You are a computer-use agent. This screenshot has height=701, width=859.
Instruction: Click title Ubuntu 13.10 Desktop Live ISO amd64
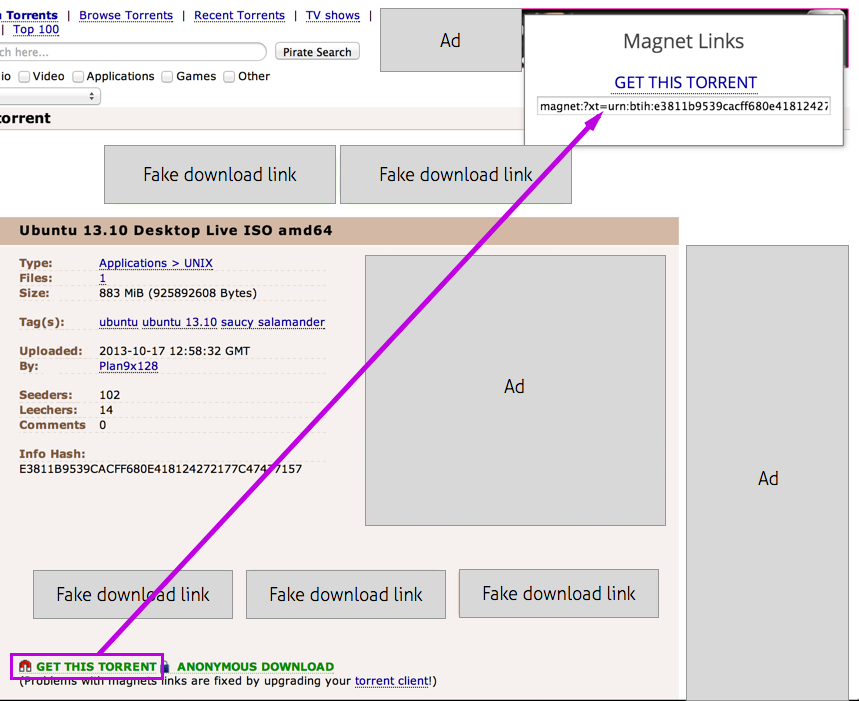[x=176, y=230]
